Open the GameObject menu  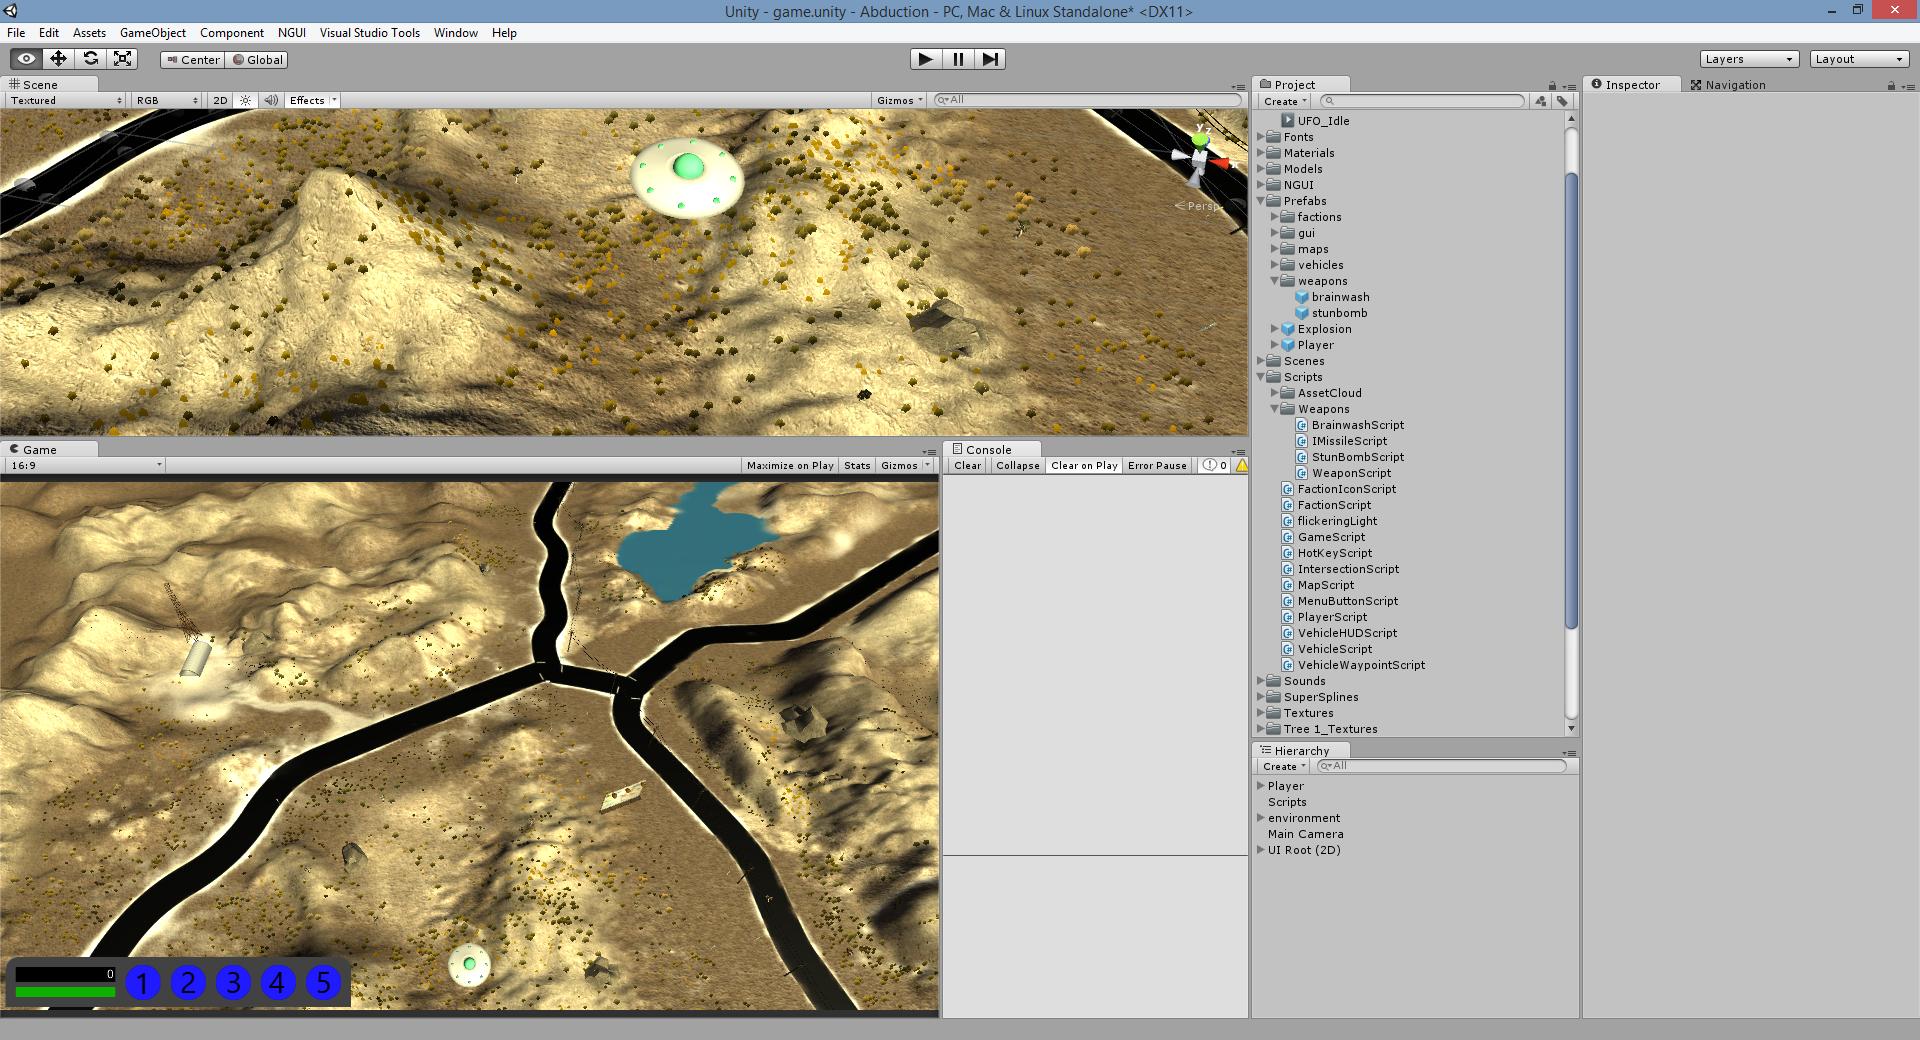click(153, 33)
